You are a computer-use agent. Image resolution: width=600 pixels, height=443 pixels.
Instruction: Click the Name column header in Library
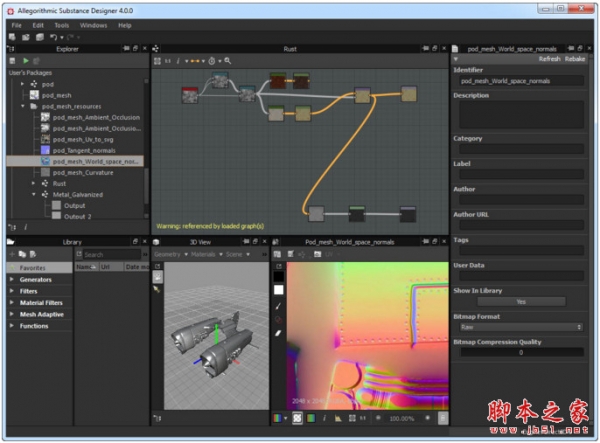[x=86, y=267]
